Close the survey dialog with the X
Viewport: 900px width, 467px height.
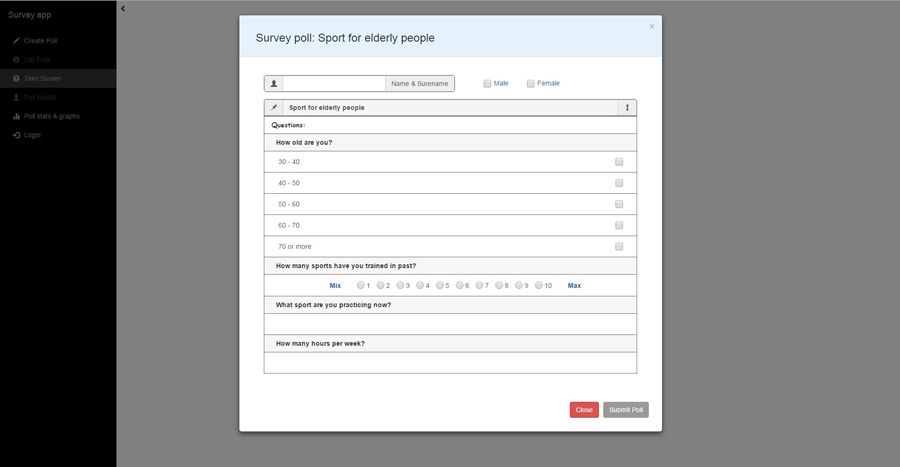pos(652,27)
